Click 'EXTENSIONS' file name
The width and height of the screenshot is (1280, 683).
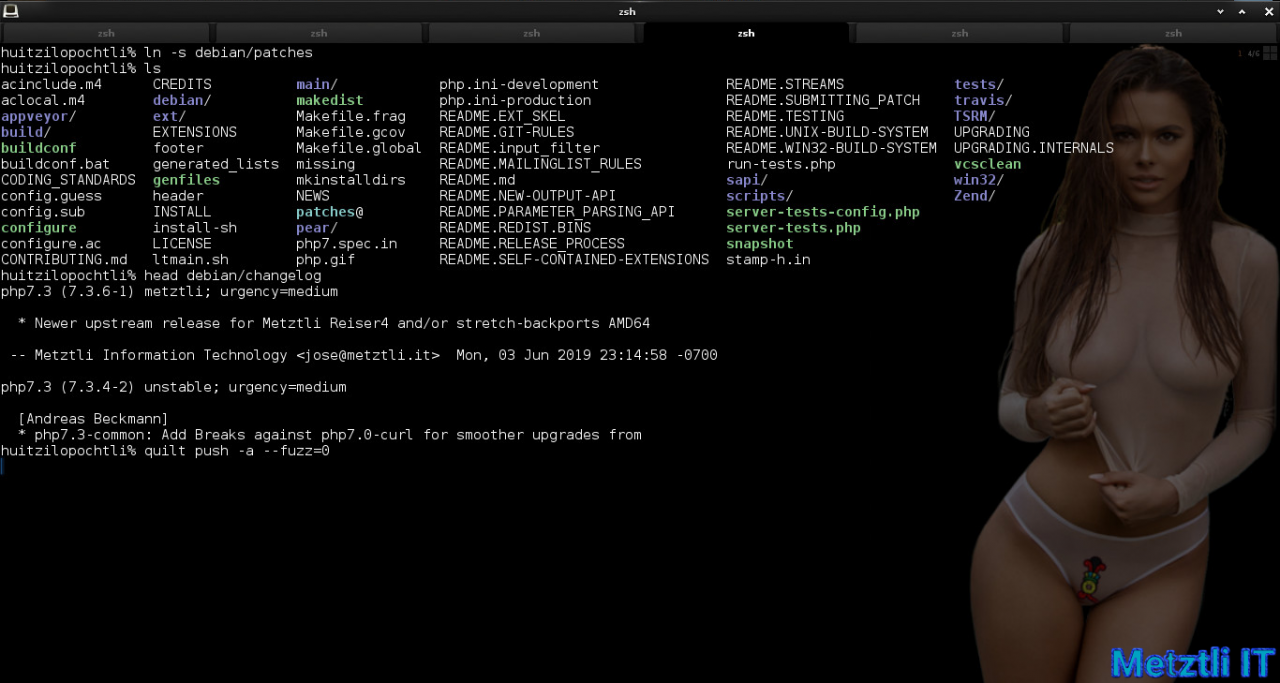[x=195, y=132]
